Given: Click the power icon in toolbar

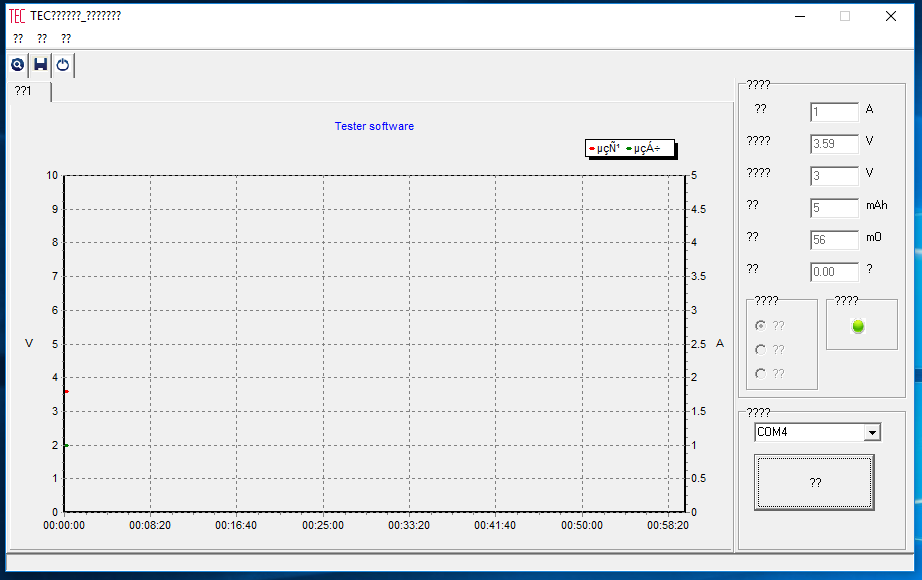Looking at the screenshot, I should click(63, 65).
